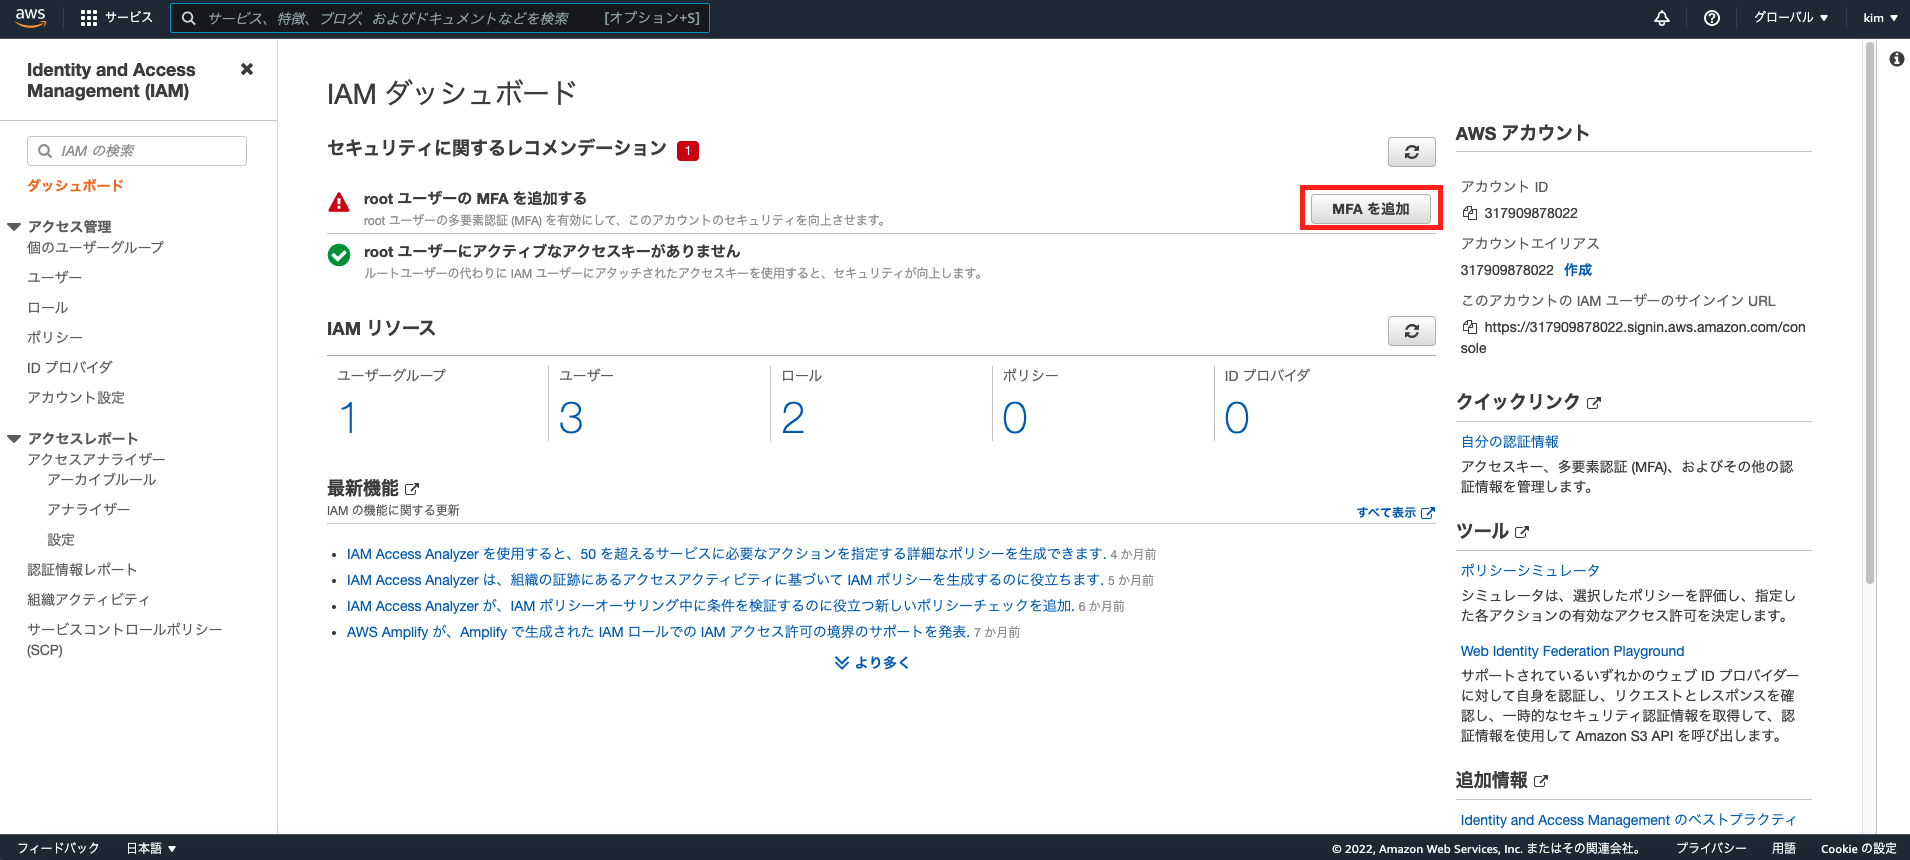Viewport: 1910px width, 860px height.
Task: Collapse the アクセス管理 section
Action: click(14, 227)
